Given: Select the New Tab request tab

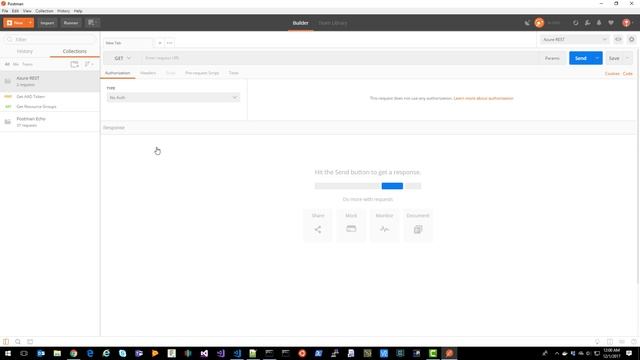Looking at the screenshot, I should pos(128,43).
